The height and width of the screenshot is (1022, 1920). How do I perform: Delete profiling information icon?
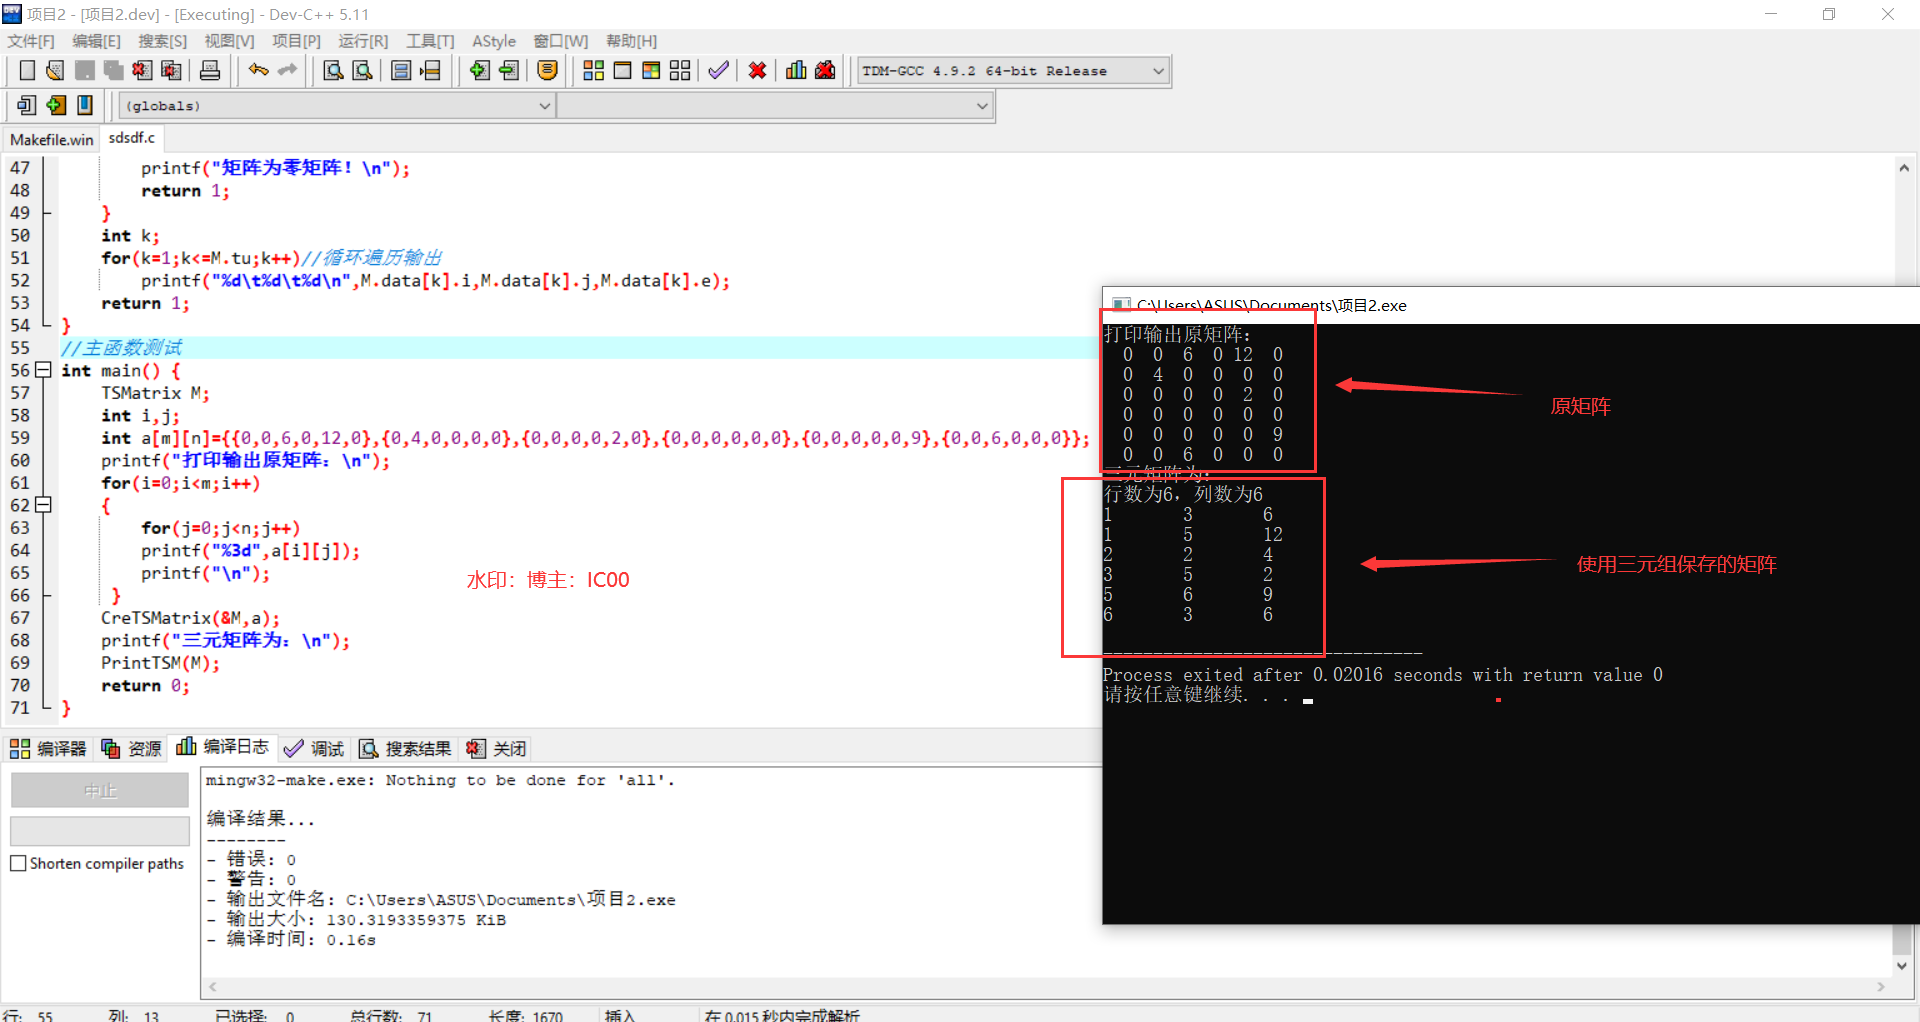(x=825, y=70)
